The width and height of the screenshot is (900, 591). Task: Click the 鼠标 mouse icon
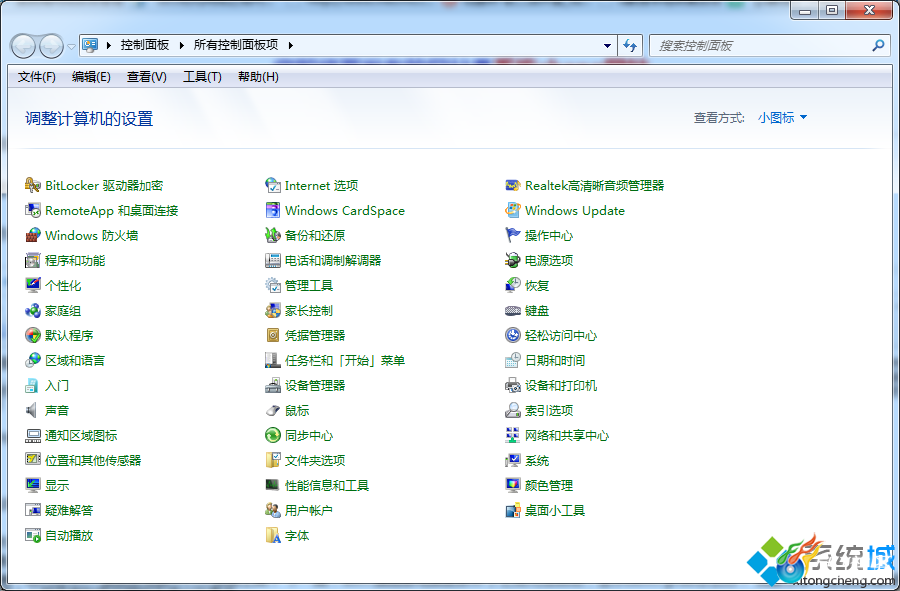(x=273, y=410)
